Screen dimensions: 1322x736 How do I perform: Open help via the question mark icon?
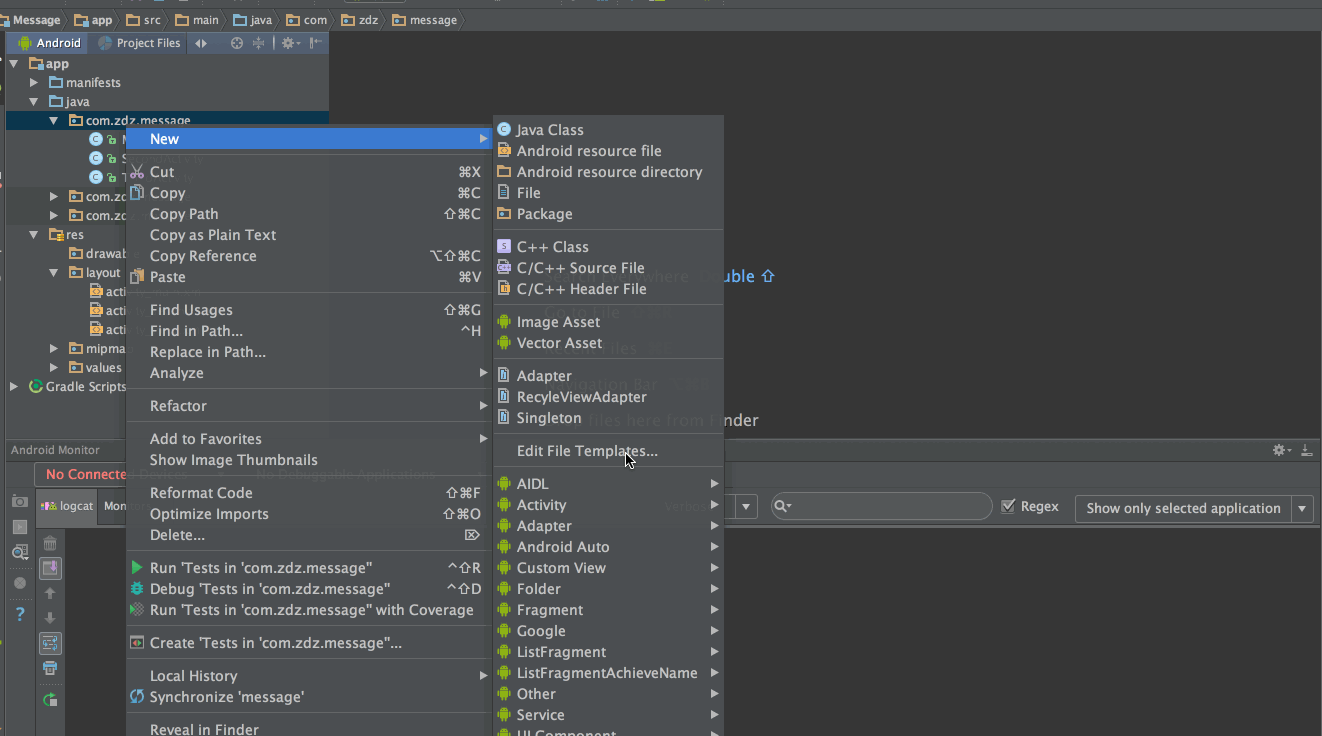tap(19, 614)
